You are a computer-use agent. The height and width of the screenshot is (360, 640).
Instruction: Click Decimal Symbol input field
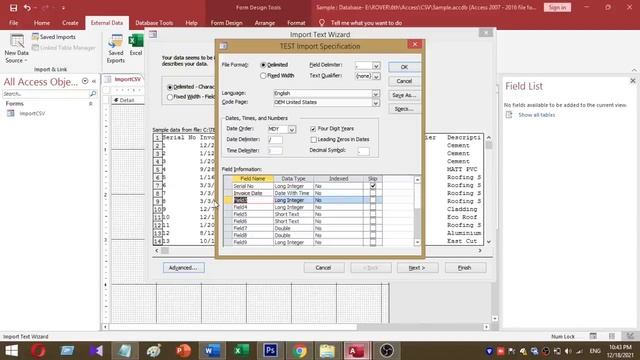[363, 151]
